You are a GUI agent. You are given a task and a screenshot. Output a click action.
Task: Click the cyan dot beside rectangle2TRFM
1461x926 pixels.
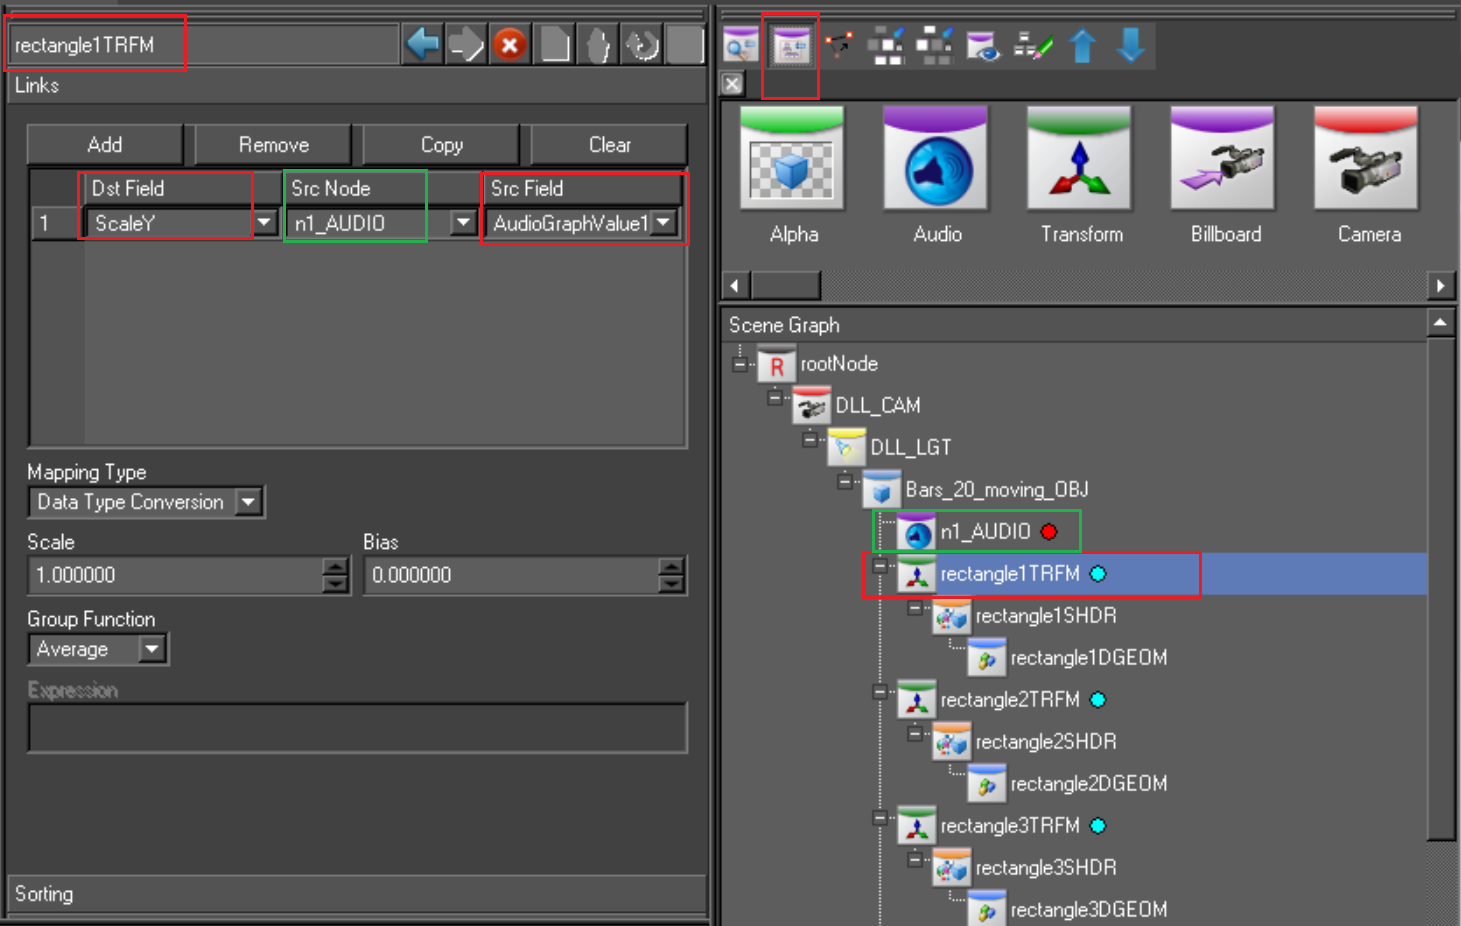[x=1098, y=700]
